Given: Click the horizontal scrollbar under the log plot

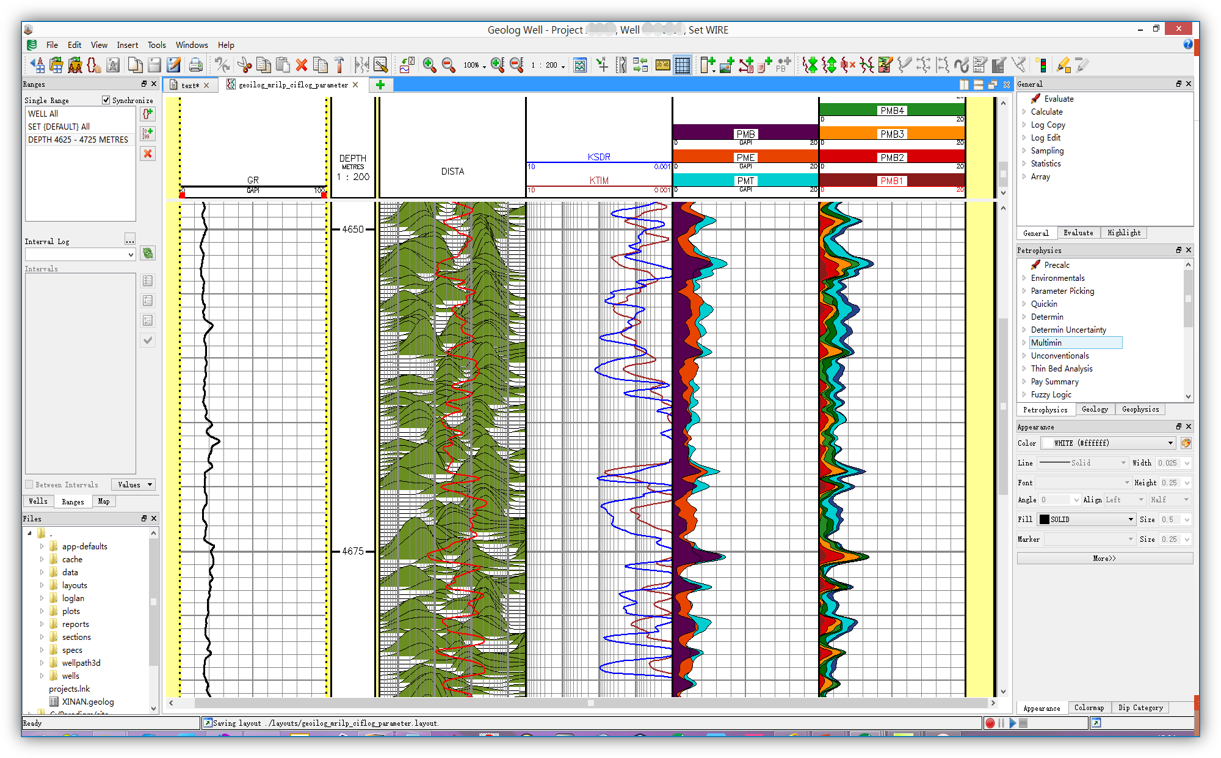Looking at the screenshot, I should pyautogui.click(x=590, y=703).
